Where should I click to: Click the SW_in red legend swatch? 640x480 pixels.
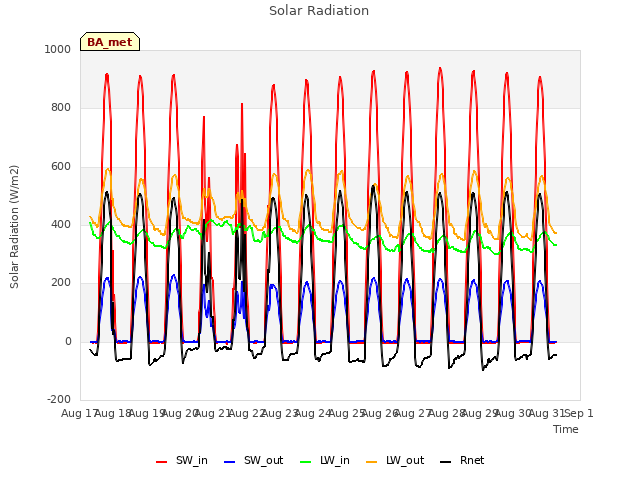pyautogui.click(x=162, y=461)
